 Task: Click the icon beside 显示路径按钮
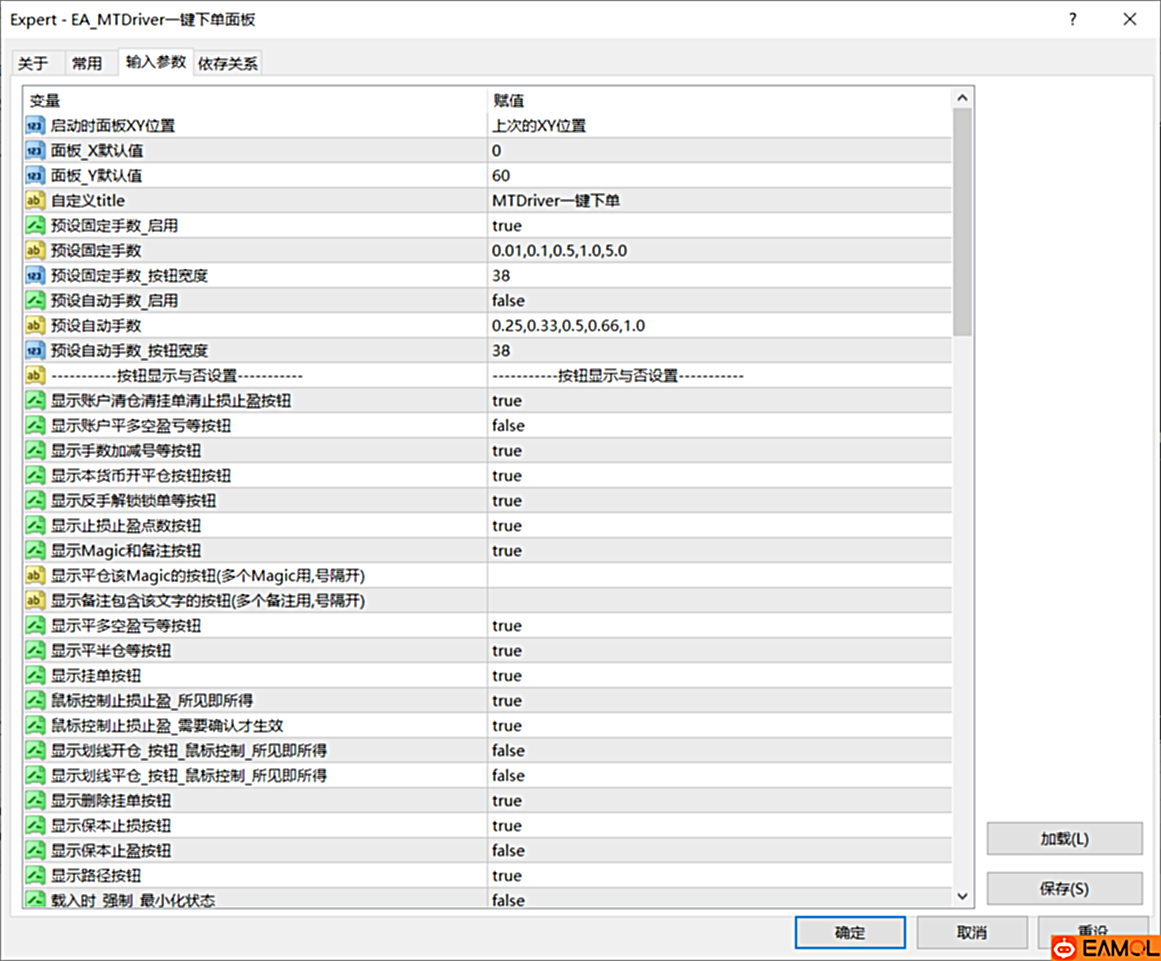click(35, 876)
